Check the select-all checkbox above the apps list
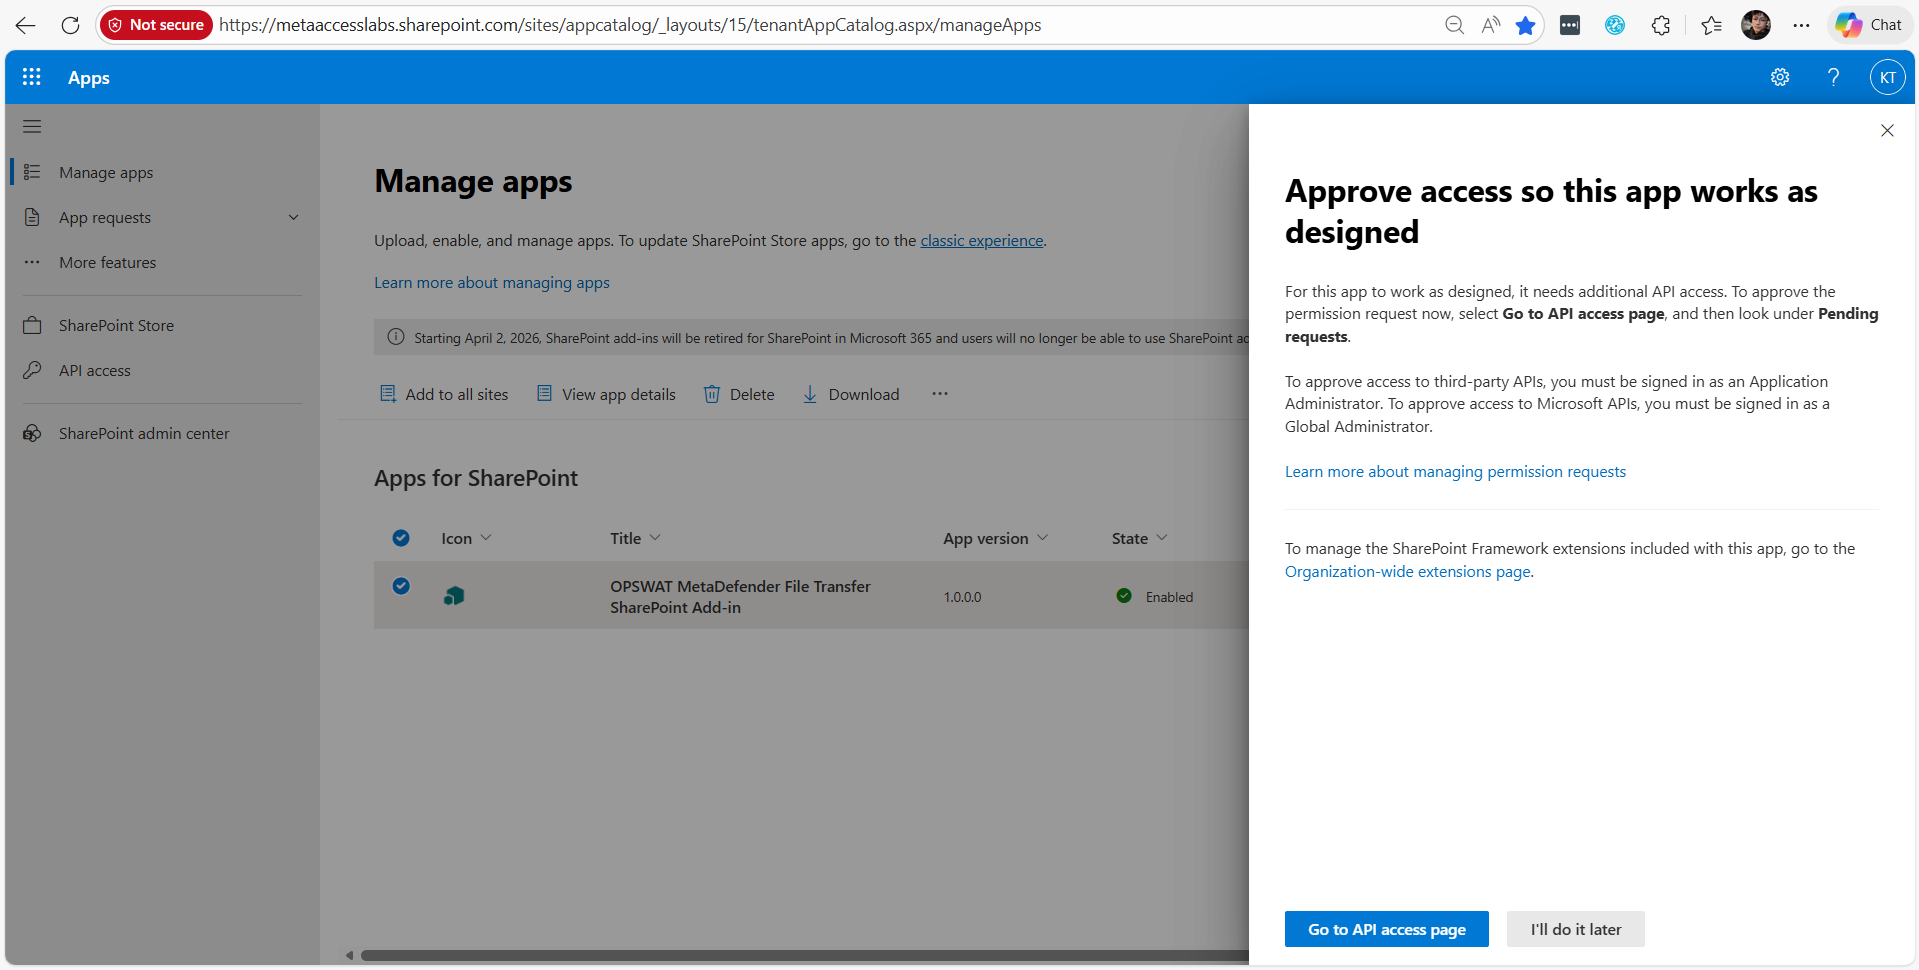The height and width of the screenshot is (970, 1919). click(401, 537)
